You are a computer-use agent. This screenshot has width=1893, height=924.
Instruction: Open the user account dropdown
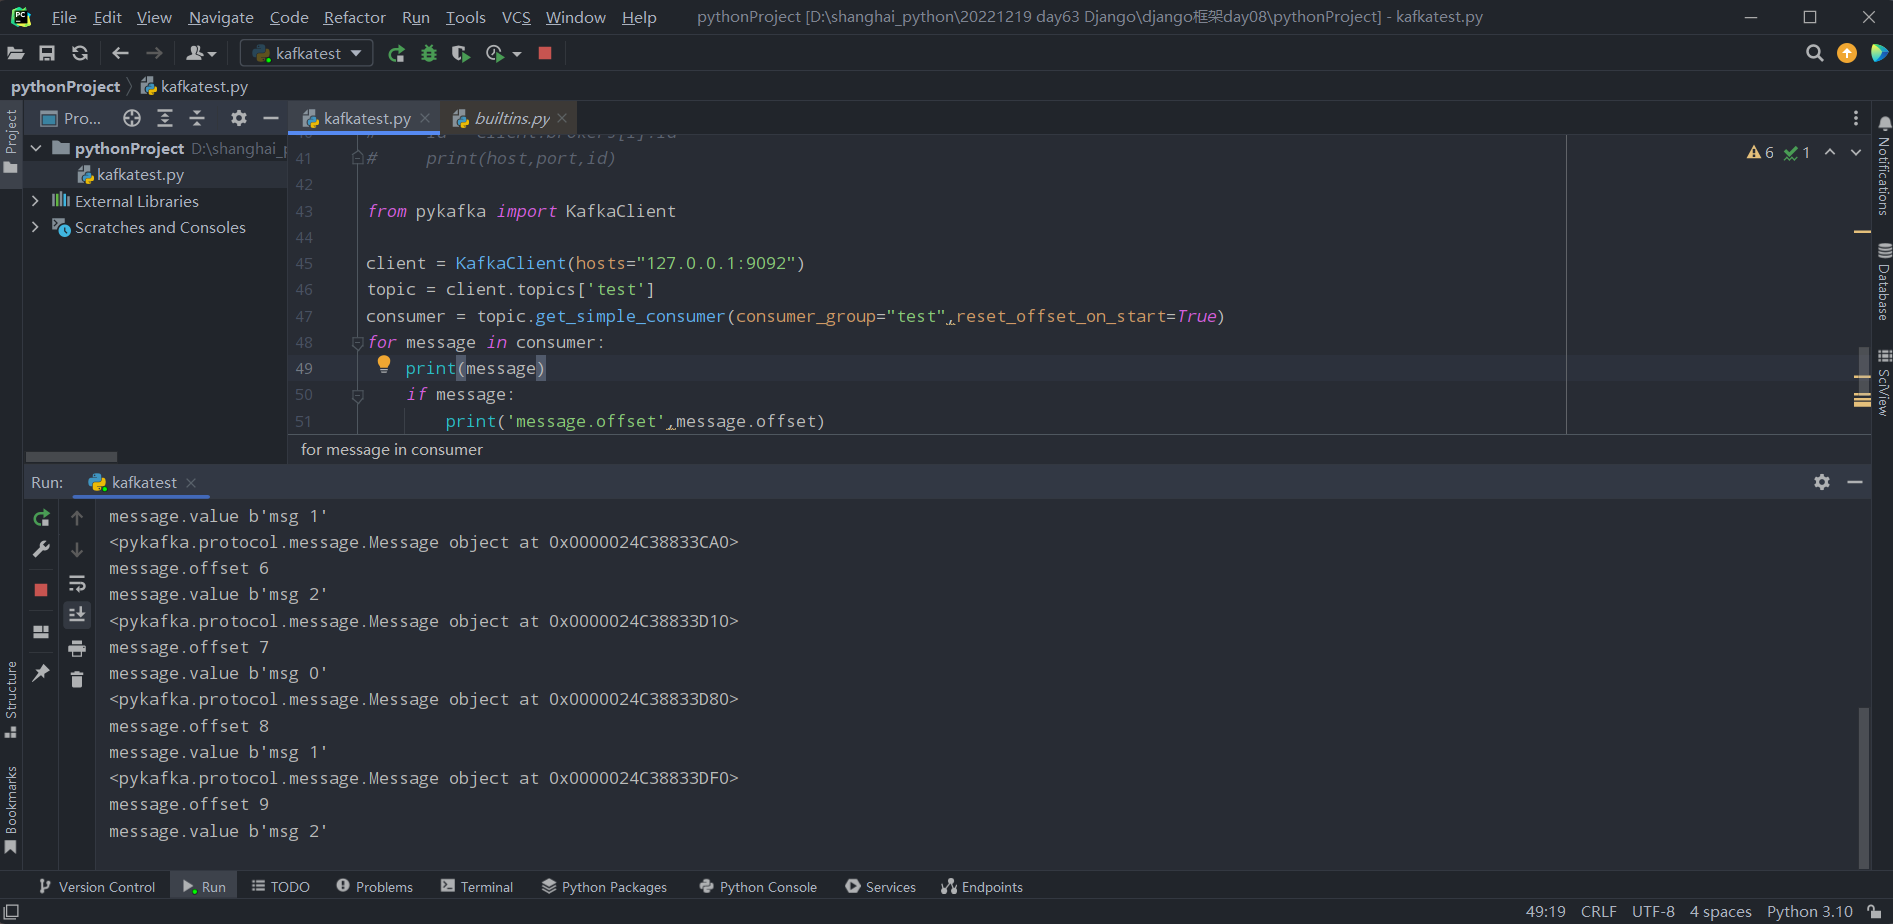pos(201,53)
